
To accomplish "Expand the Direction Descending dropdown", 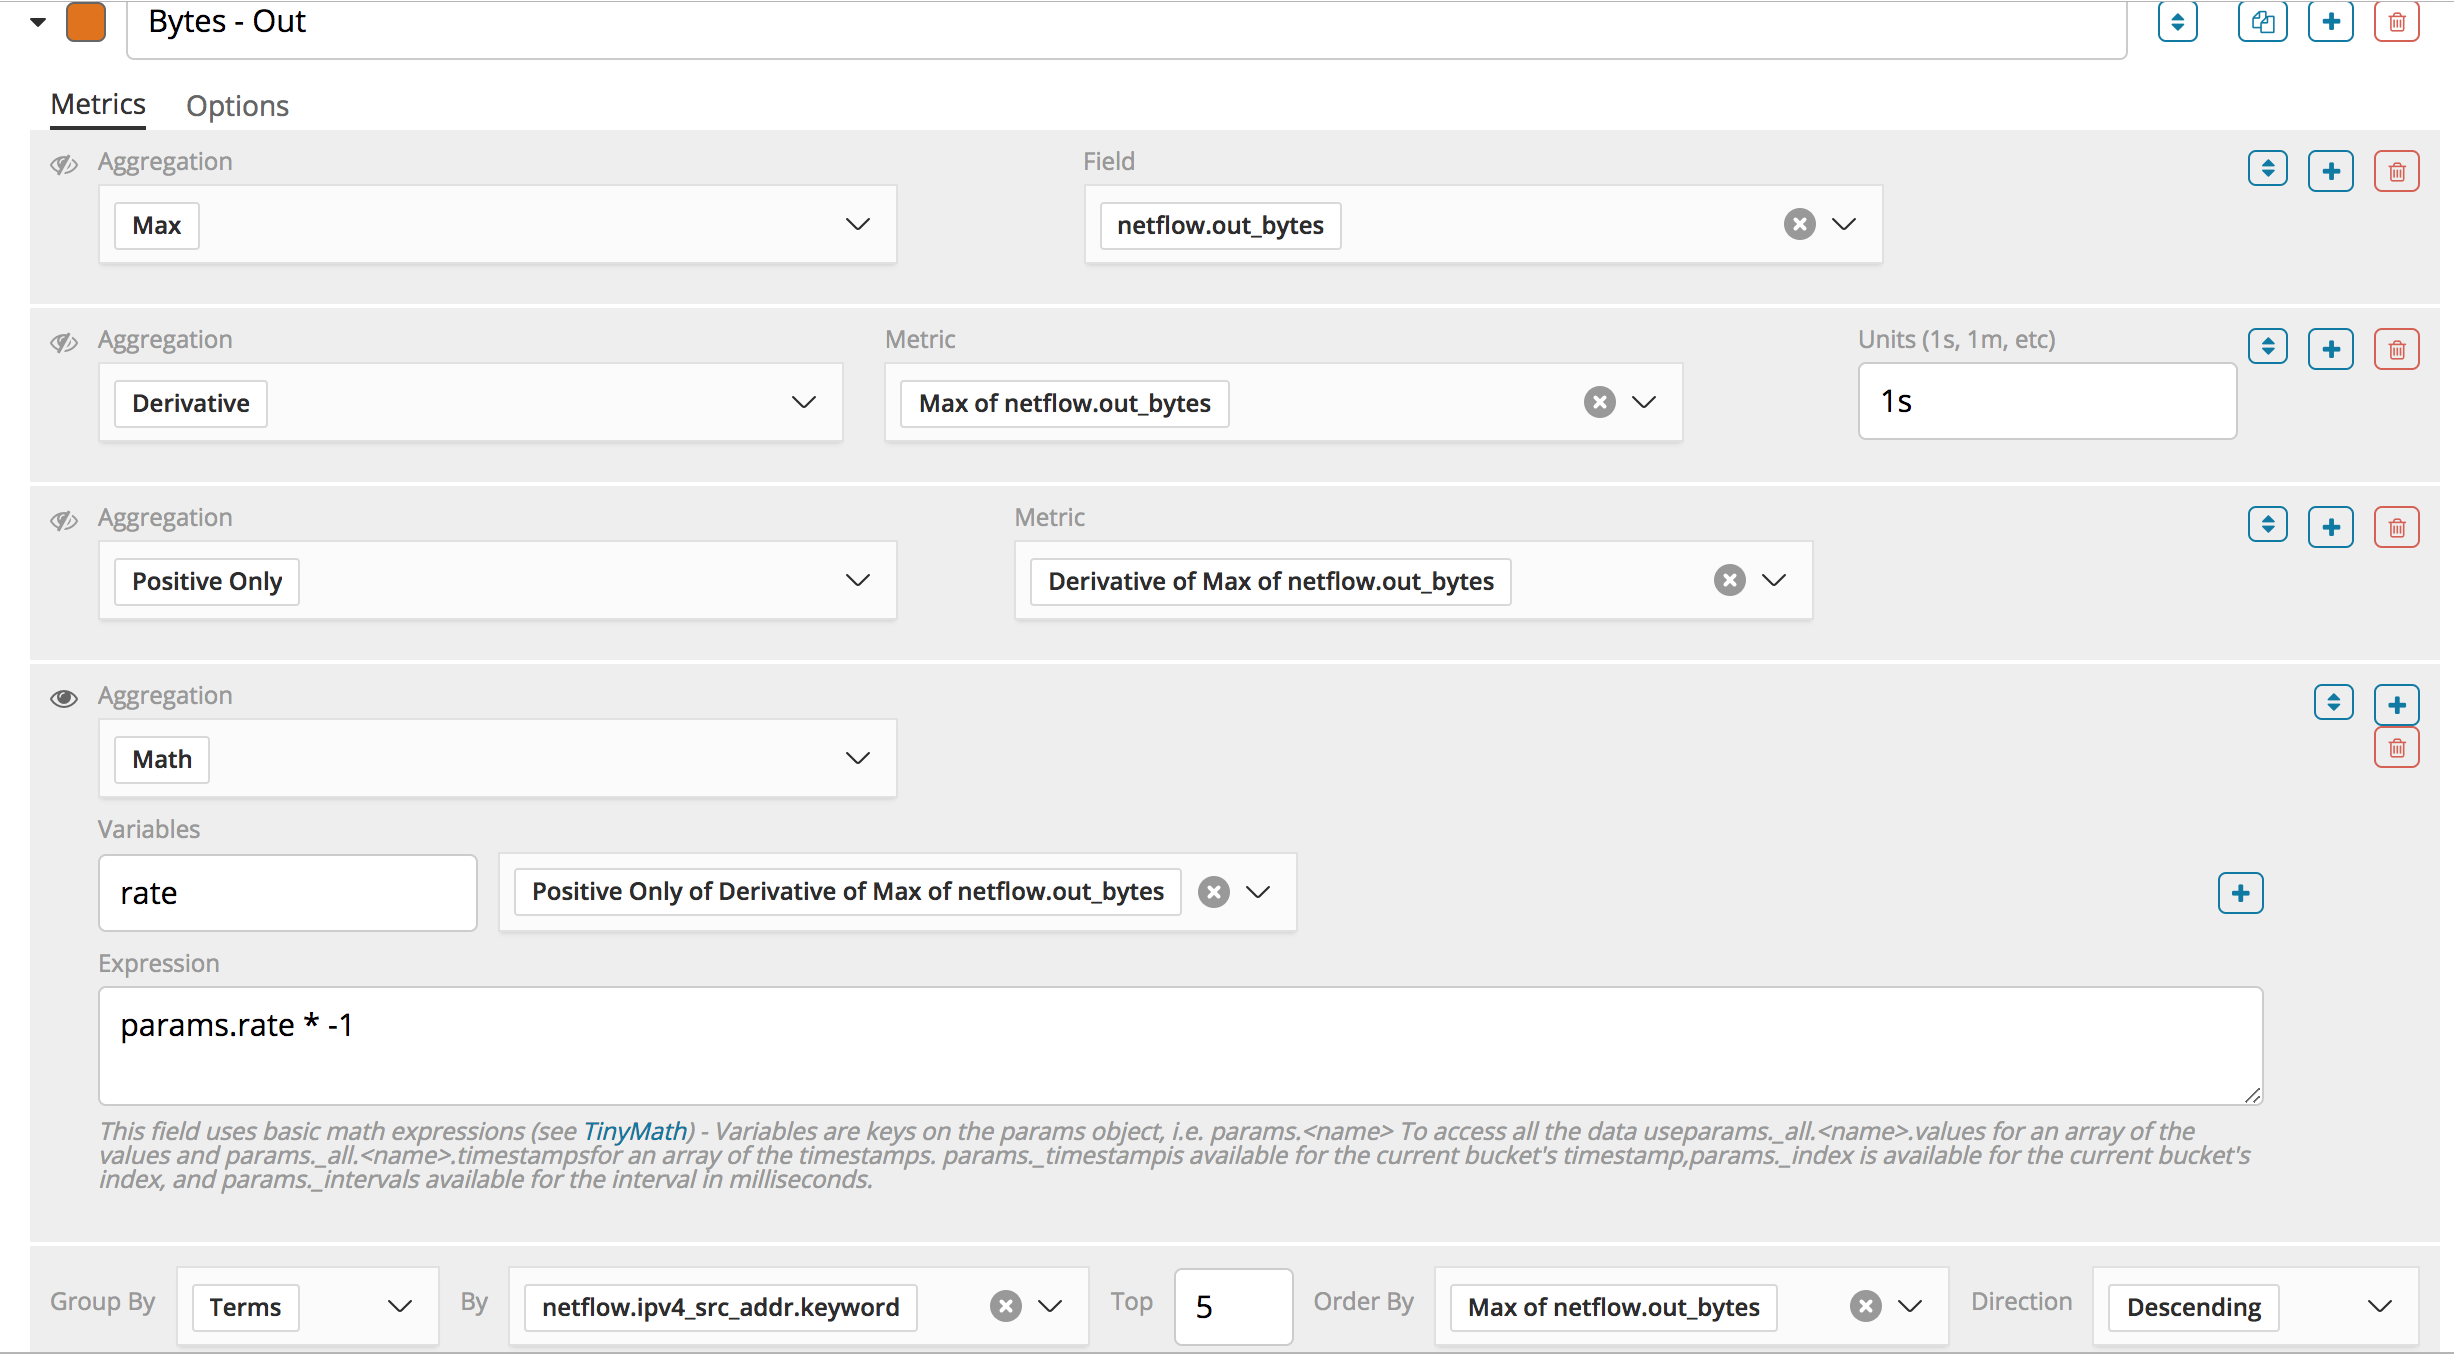I will [x=2380, y=1306].
